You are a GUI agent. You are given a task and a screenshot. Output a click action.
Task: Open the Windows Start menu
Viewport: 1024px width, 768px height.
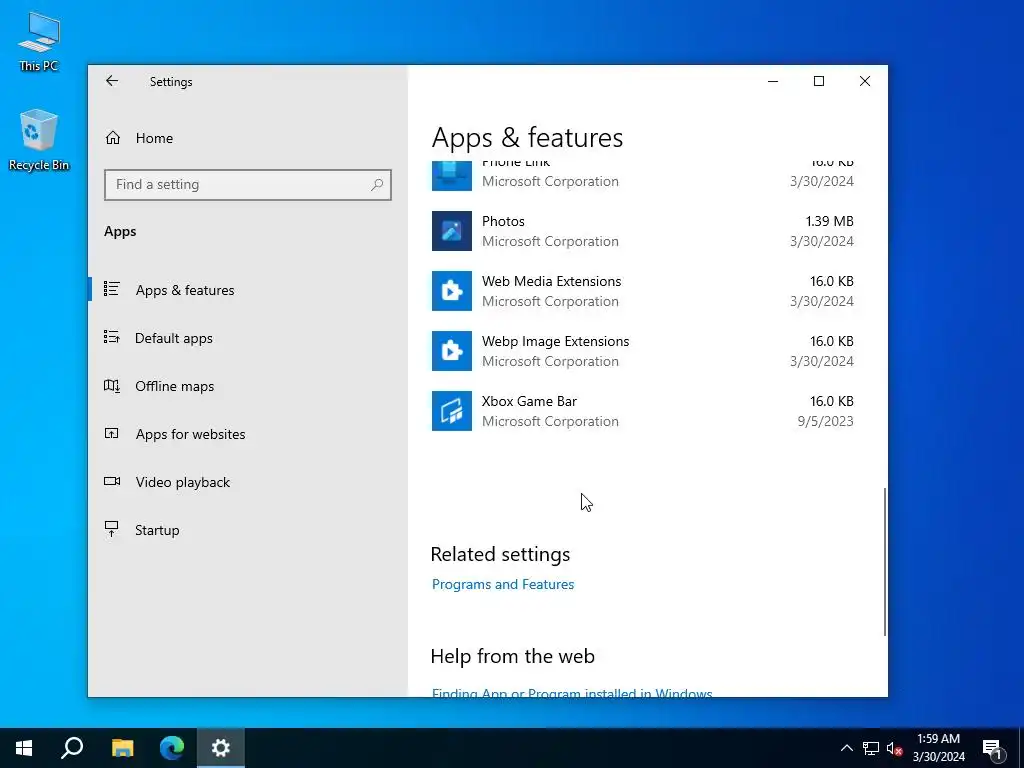coord(24,748)
